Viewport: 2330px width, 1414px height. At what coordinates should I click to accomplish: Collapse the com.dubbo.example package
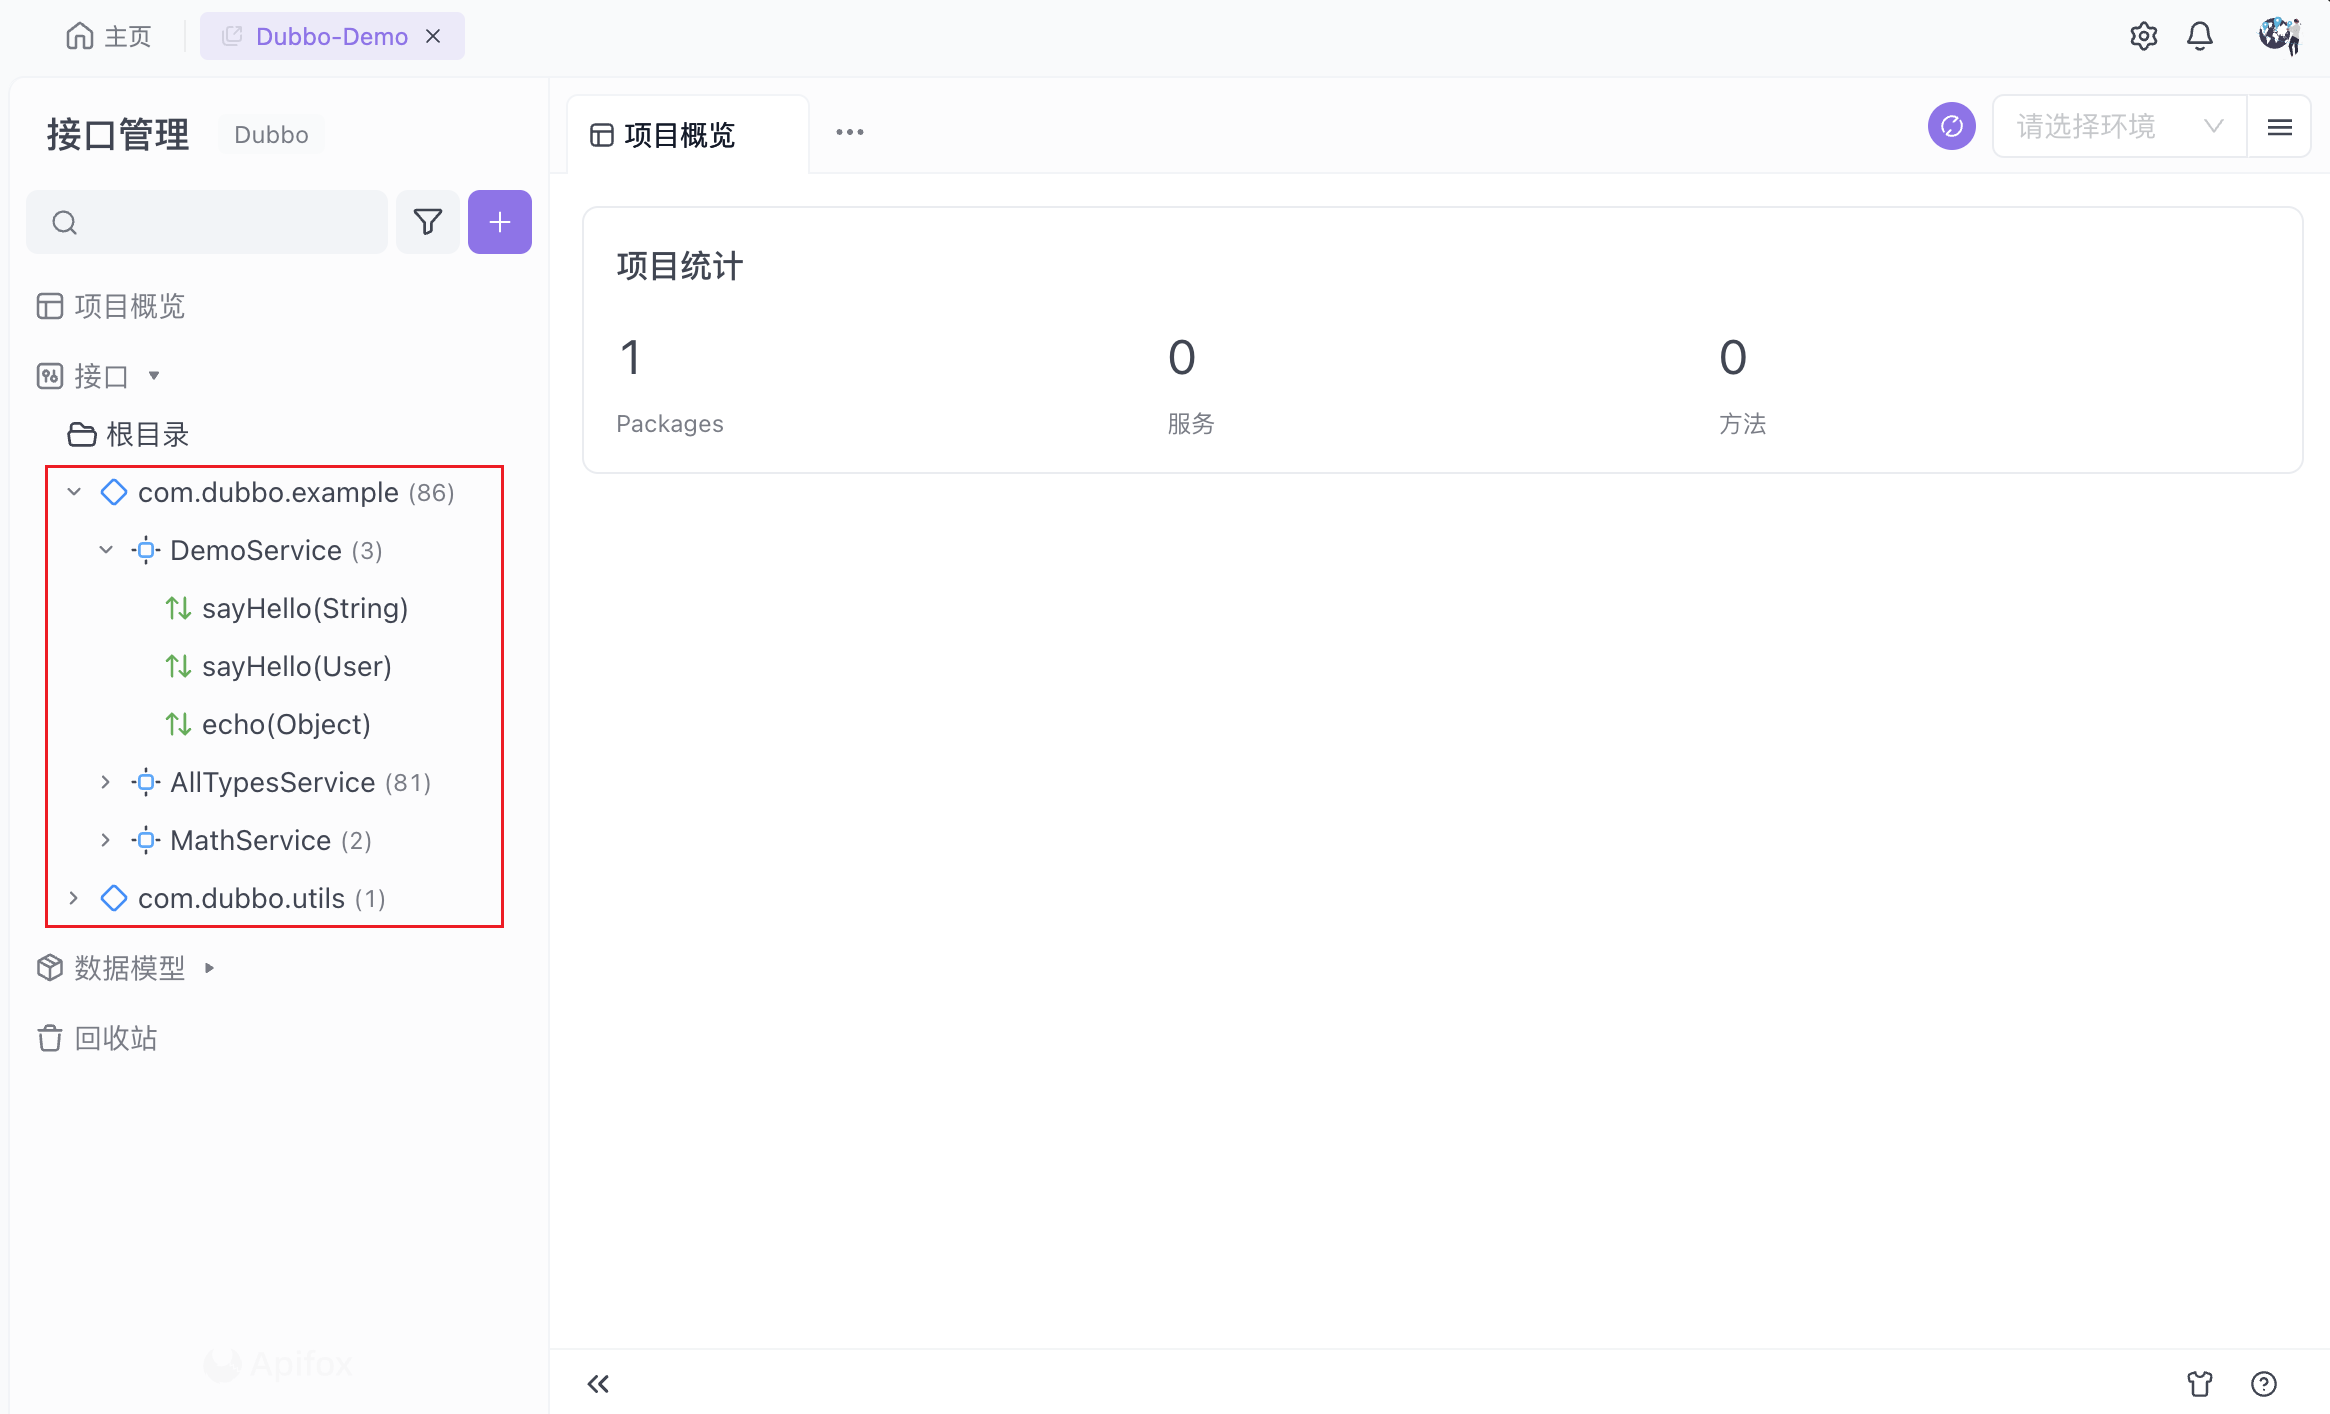[x=74, y=492]
